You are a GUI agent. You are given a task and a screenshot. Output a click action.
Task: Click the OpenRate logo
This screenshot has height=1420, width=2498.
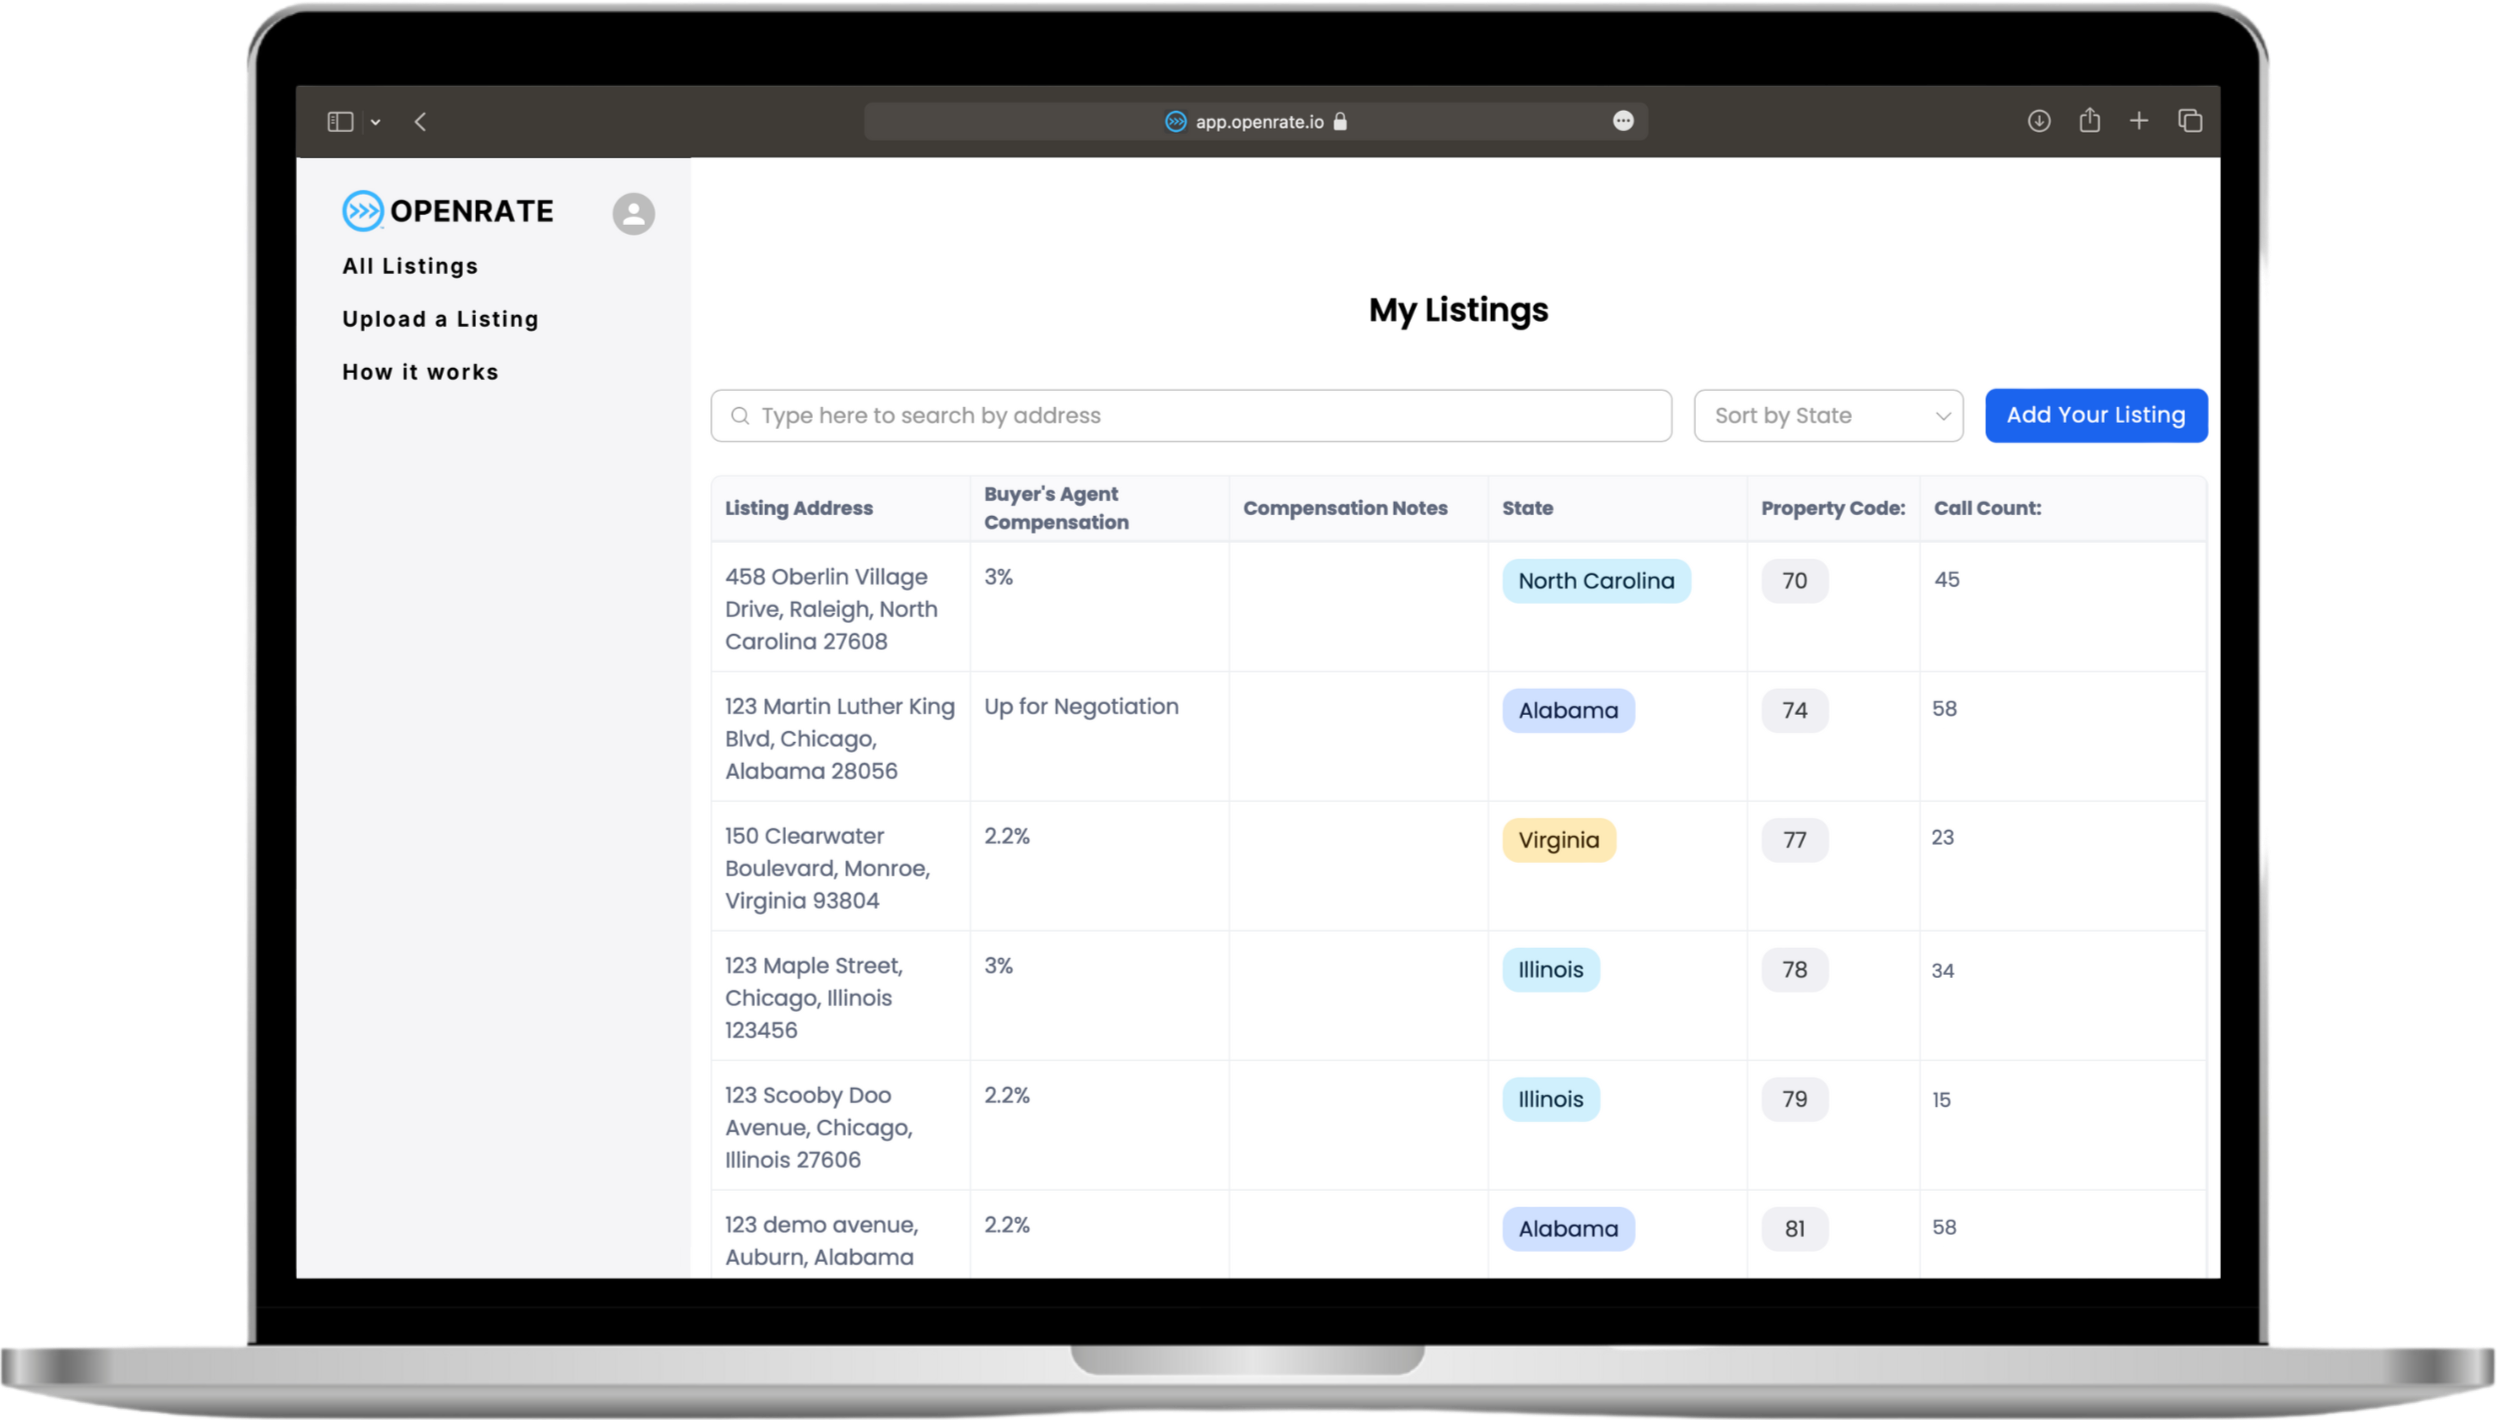pyautogui.click(x=447, y=211)
